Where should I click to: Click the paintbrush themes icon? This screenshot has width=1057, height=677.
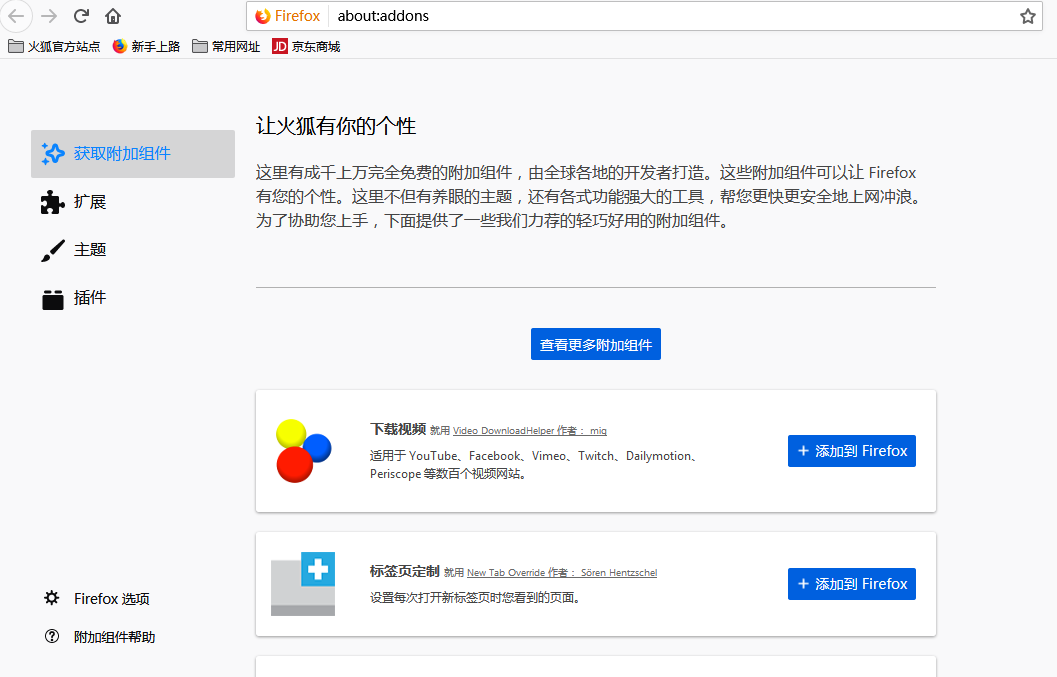[53, 250]
